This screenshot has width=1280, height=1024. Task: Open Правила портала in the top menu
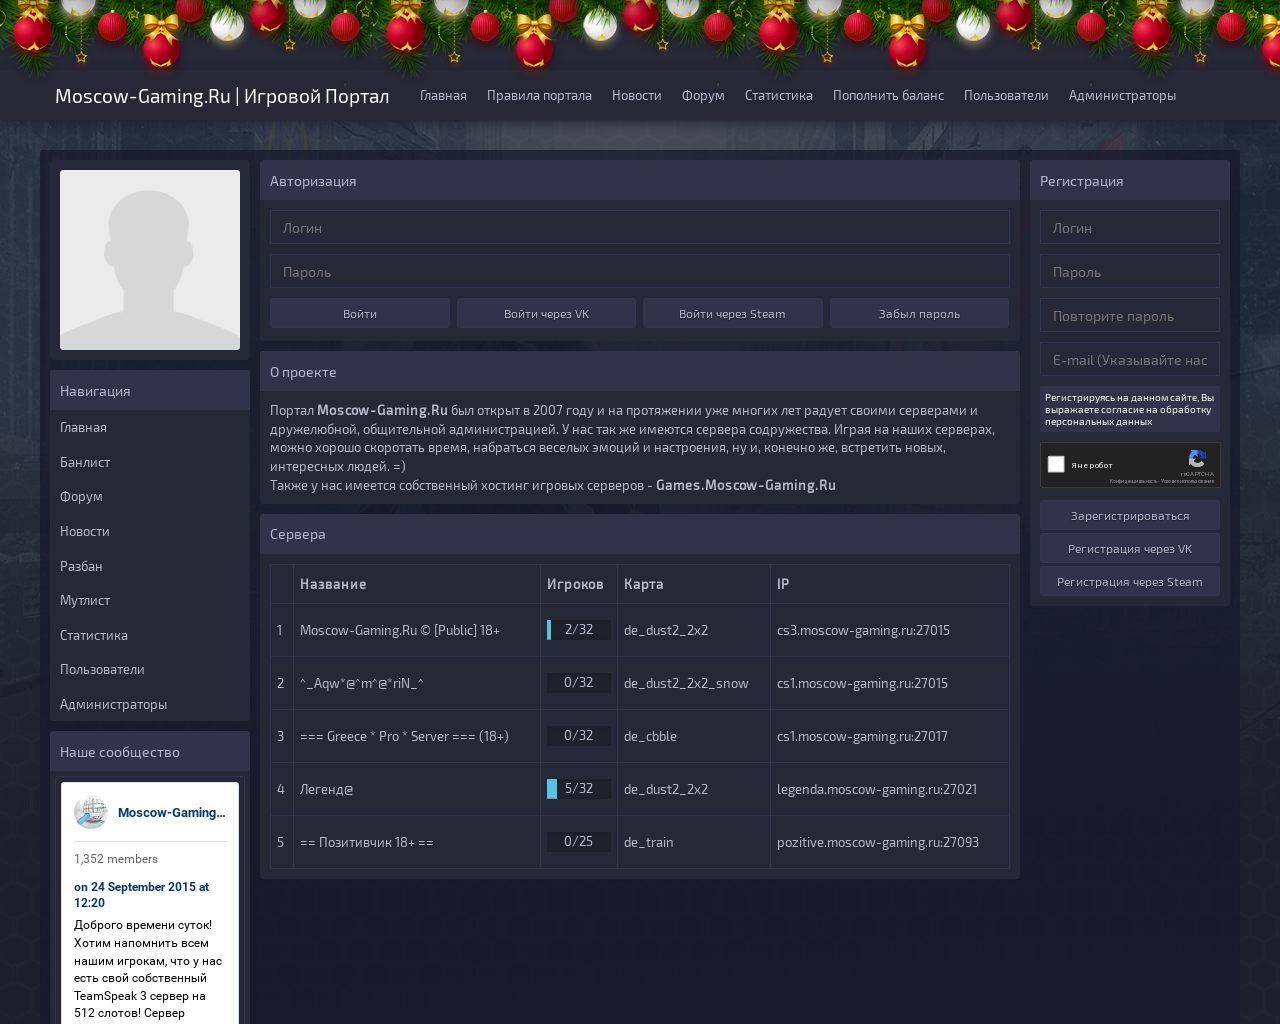(x=539, y=95)
